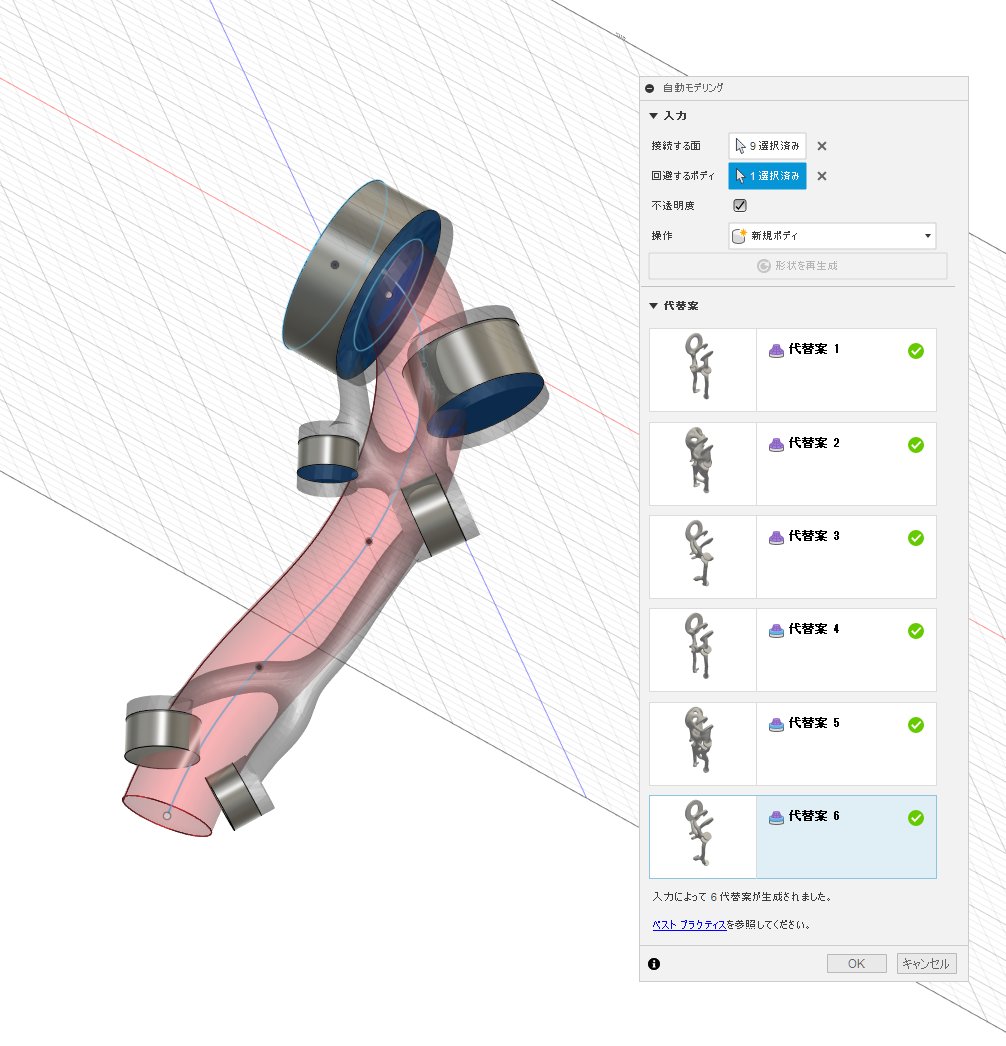Screen dimensions: 1006x1046
Task: Collapse the 入力 section
Action: click(654, 115)
